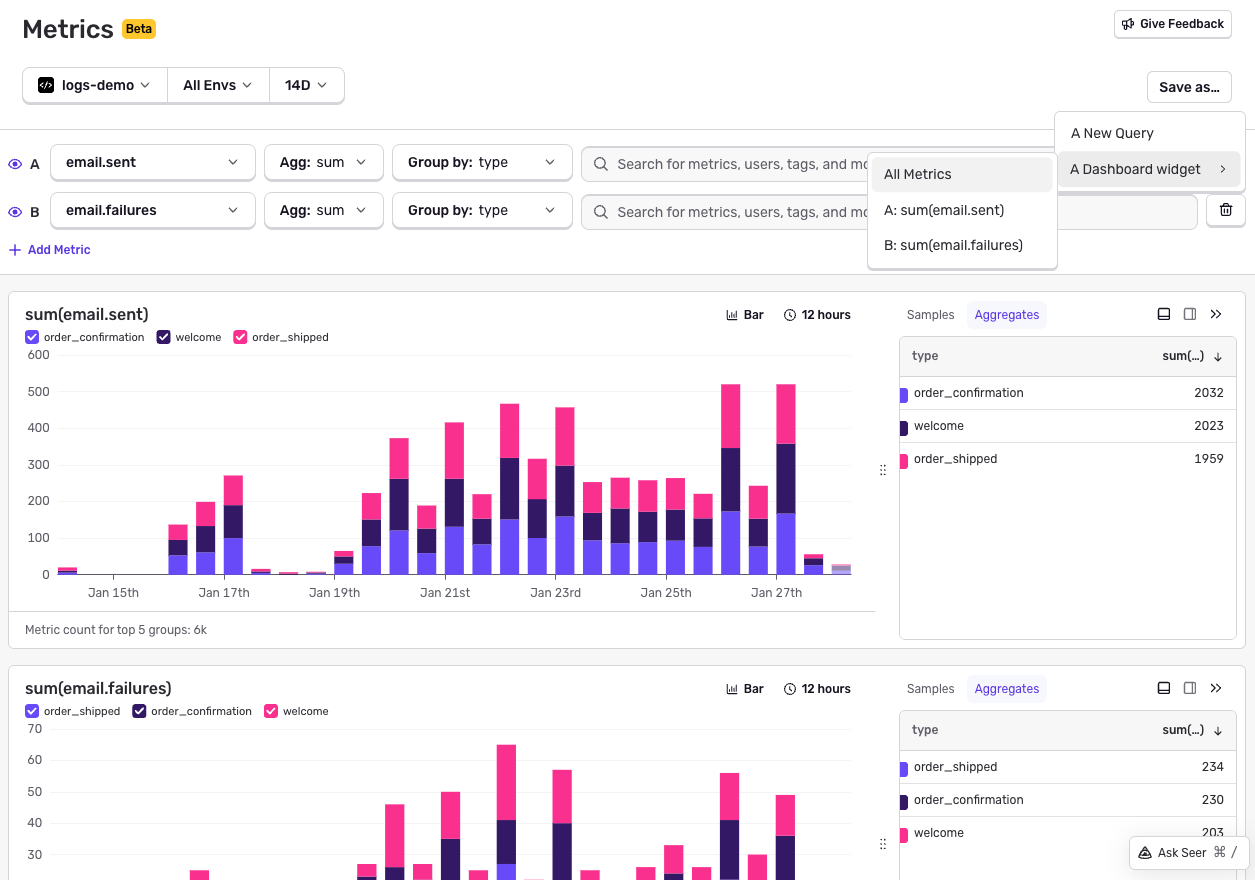
Task: Toggle visibility eye for query A
Action: (15, 164)
